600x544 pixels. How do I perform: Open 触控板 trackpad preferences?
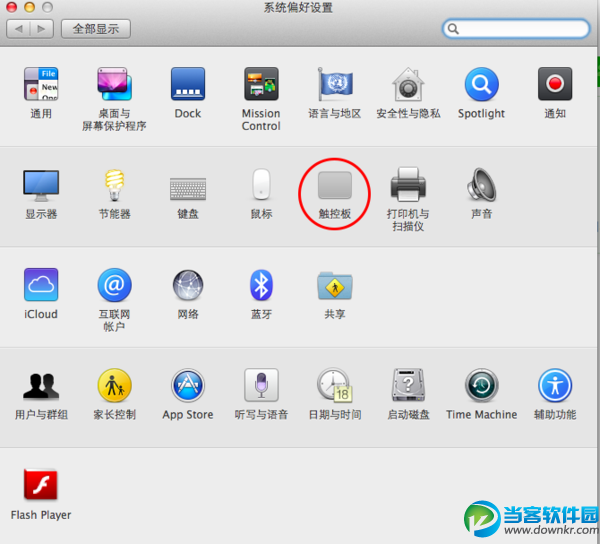[335, 185]
